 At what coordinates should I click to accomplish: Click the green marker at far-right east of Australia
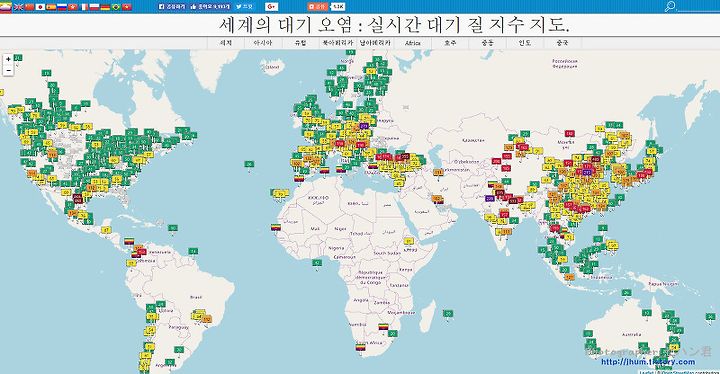[710, 317]
